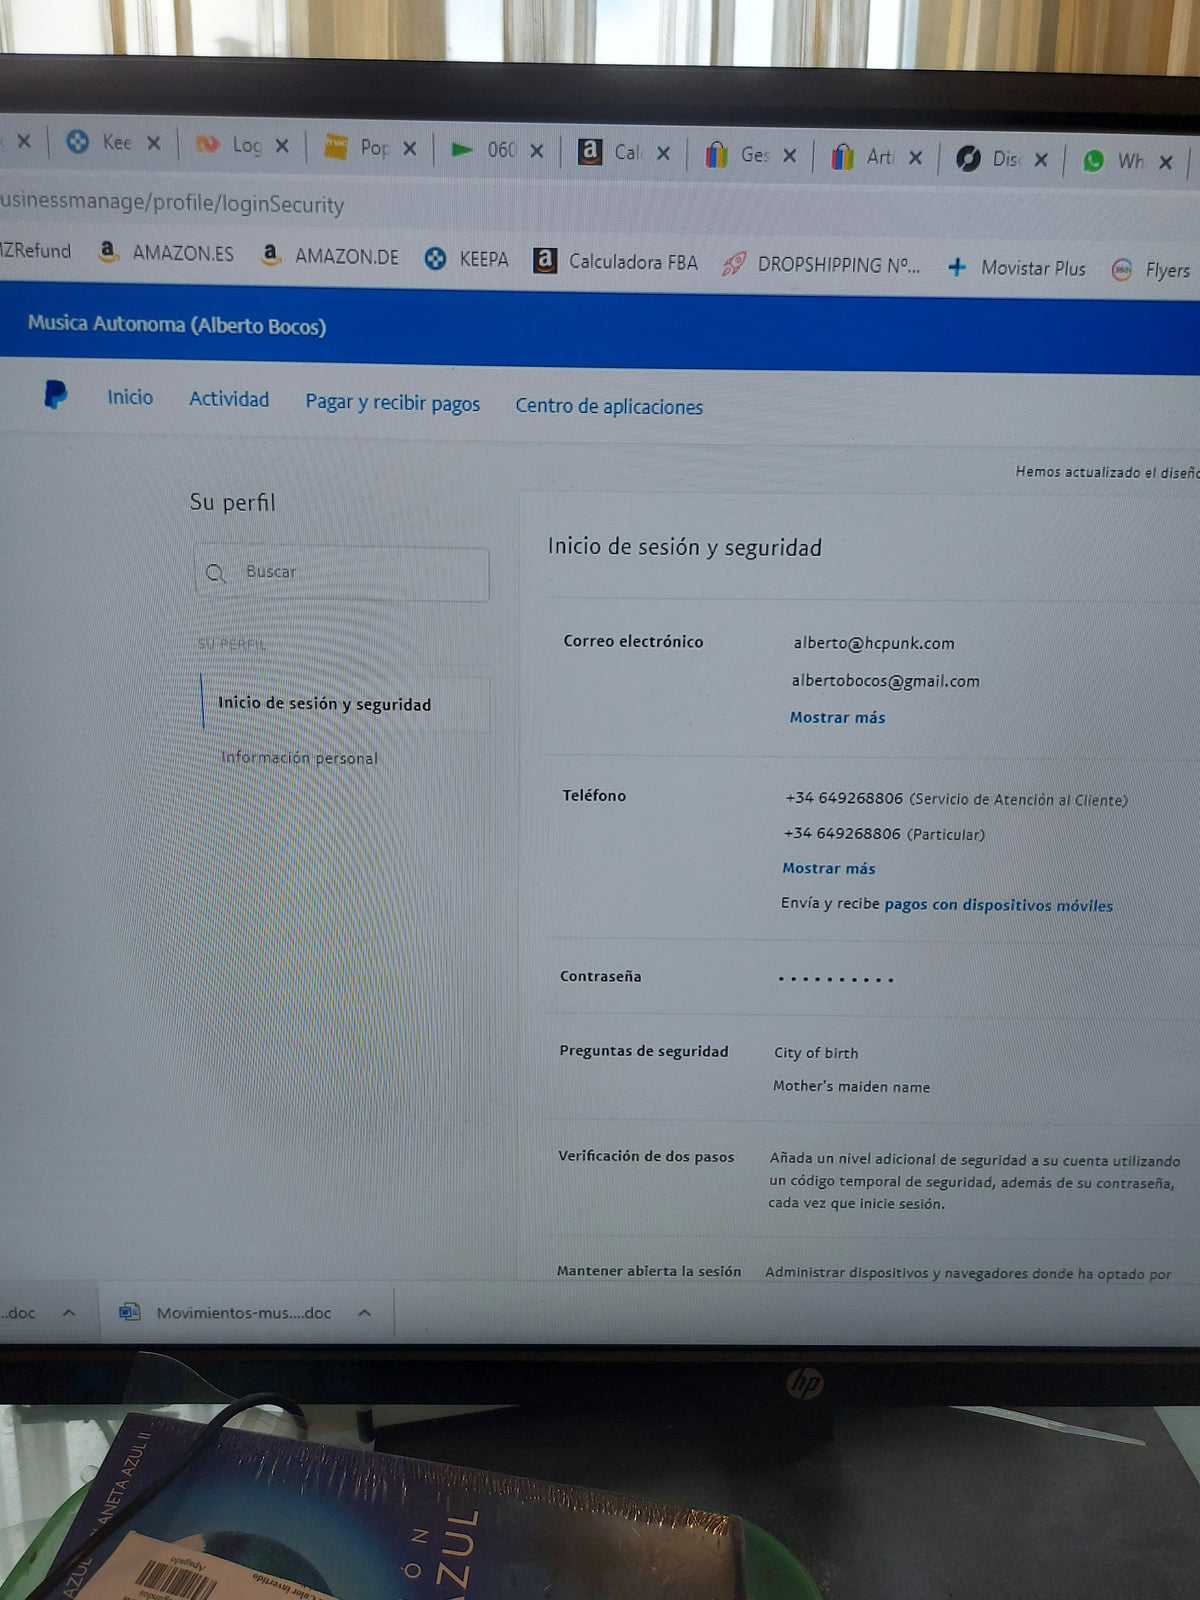Close the Art browser tab
Viewport: 1200px width, 1600px height.
pyautogui.click(x=916, y=158)
